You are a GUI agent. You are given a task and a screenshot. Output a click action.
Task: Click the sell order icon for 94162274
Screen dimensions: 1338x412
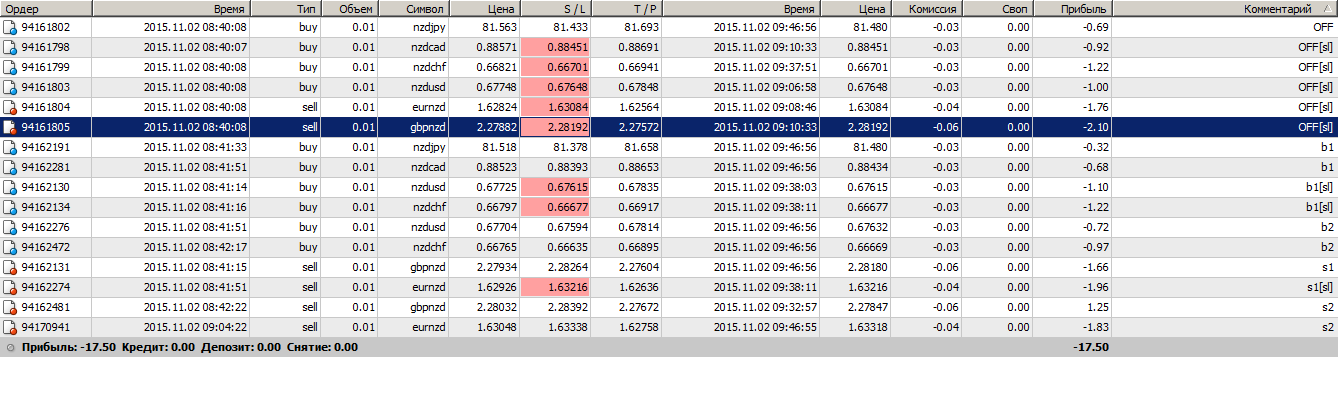10,287
